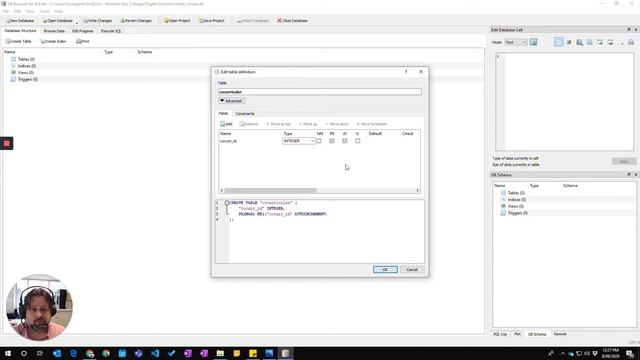The width and height of the screenshot is (640, 360).
Task: Click the Attach Database toolbar button
Action: pos(253,20)
